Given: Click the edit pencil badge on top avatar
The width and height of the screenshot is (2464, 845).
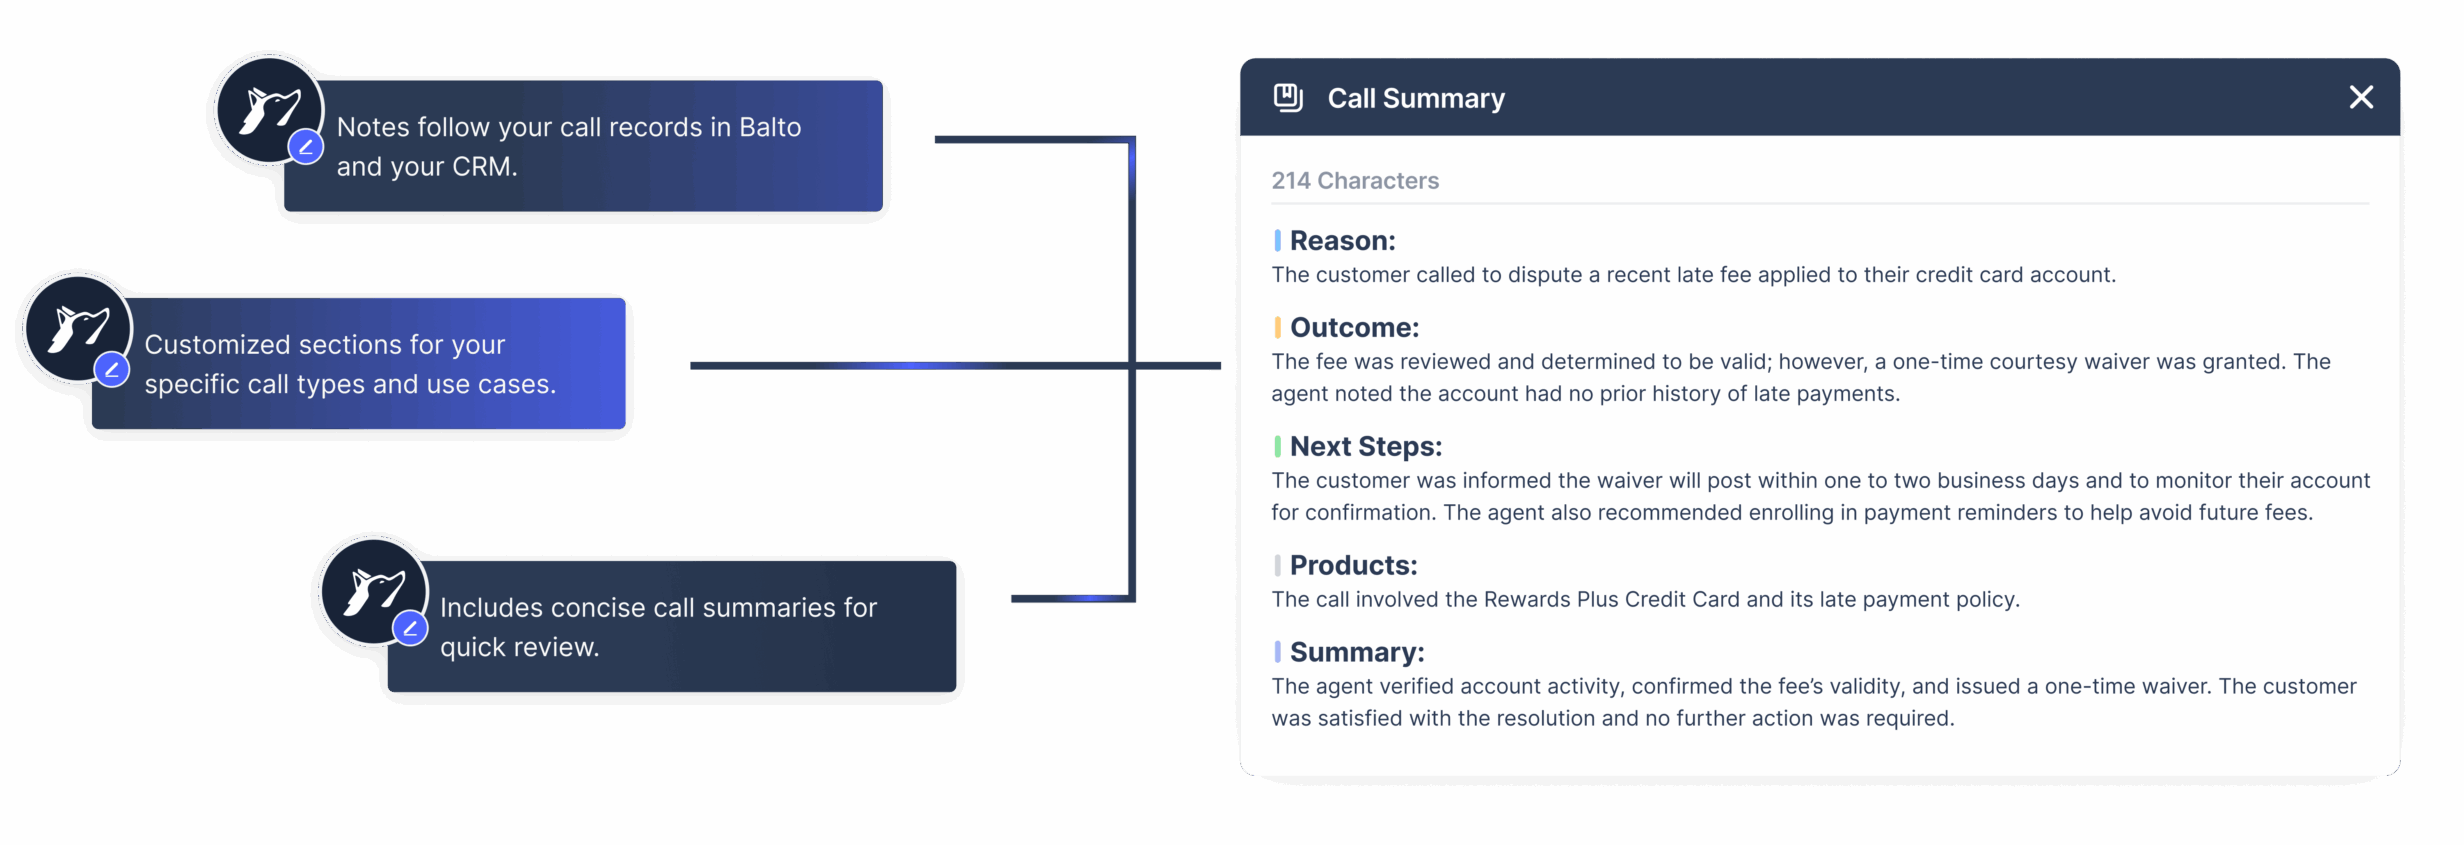Looking at the screenshot, I should (x=306, y=147).
